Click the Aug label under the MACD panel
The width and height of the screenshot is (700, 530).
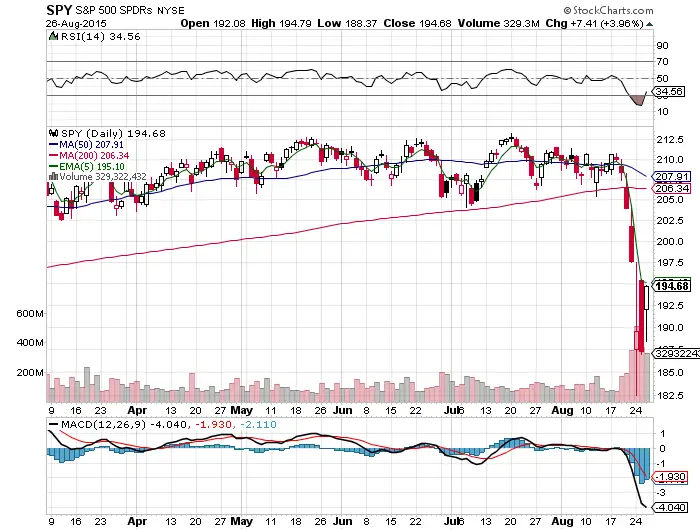click(562, 521)
